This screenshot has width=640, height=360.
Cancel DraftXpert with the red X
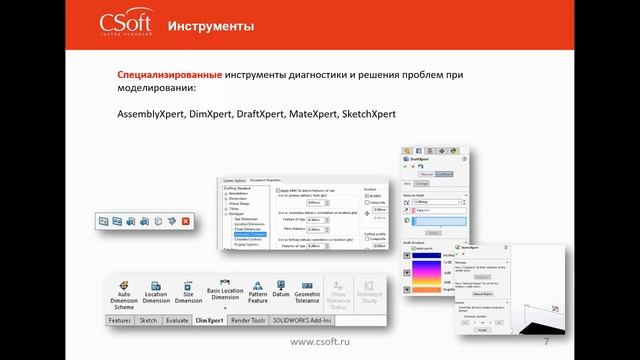(x=413, y=167)
